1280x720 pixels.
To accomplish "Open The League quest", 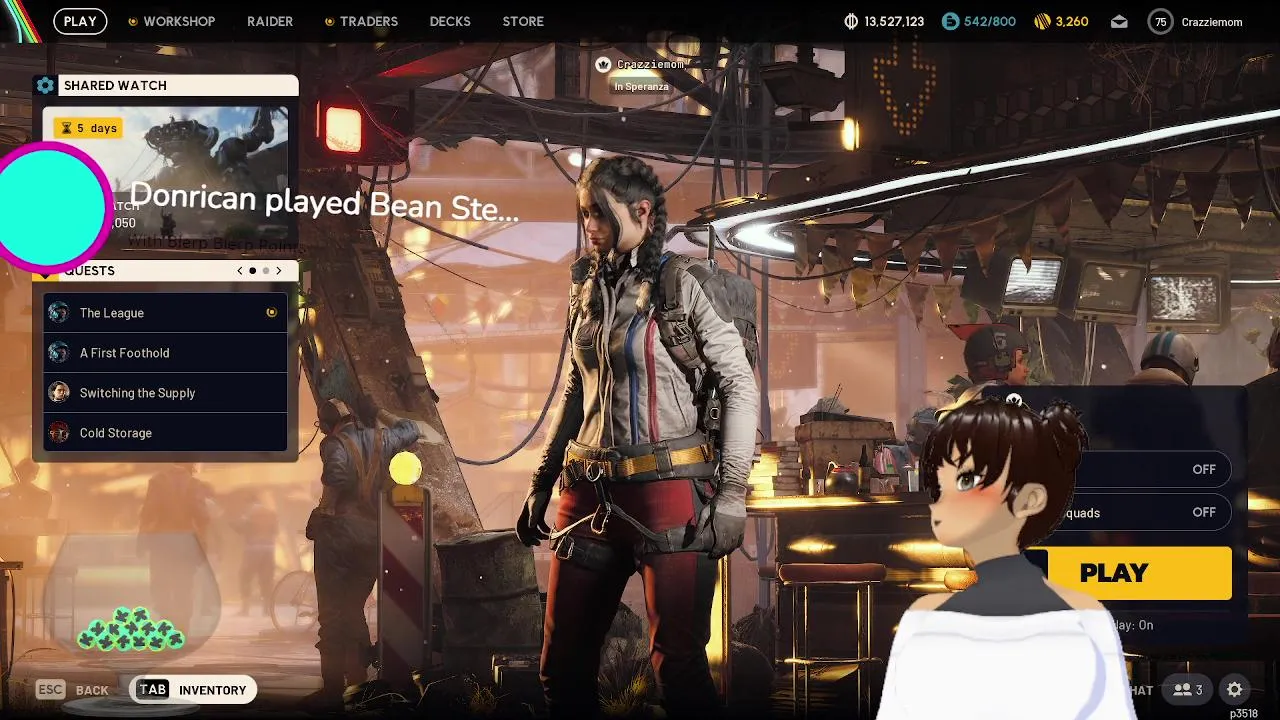I will (x=165, y=313).
